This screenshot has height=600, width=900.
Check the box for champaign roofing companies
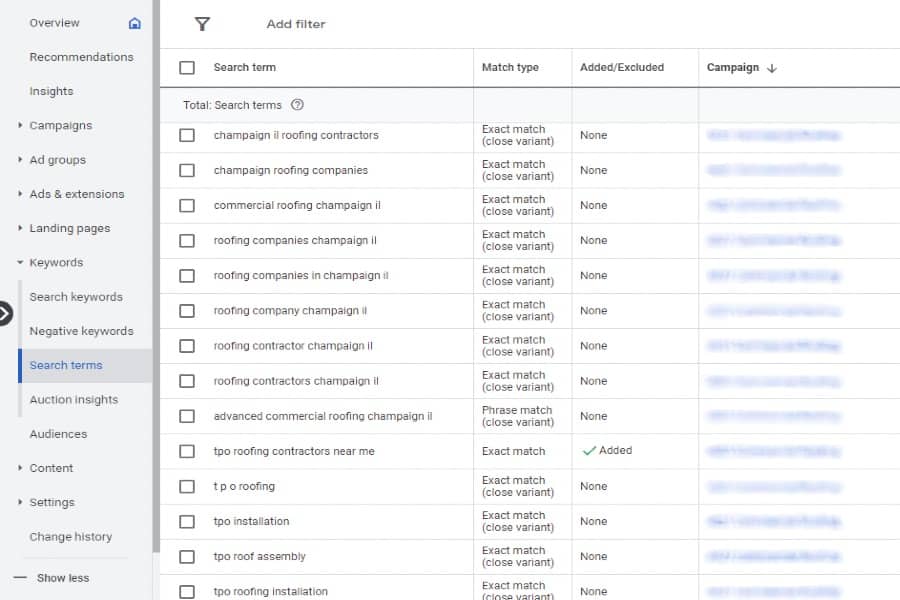coord(187,171)
